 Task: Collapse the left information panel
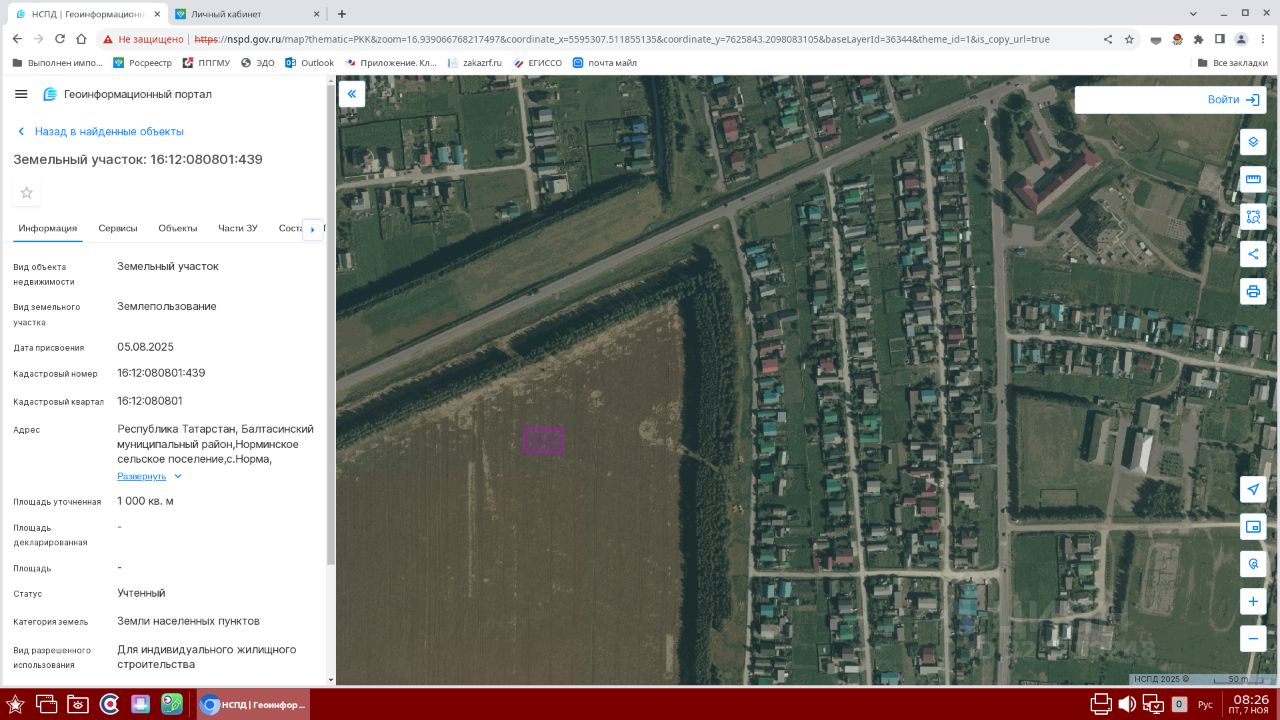352,94
